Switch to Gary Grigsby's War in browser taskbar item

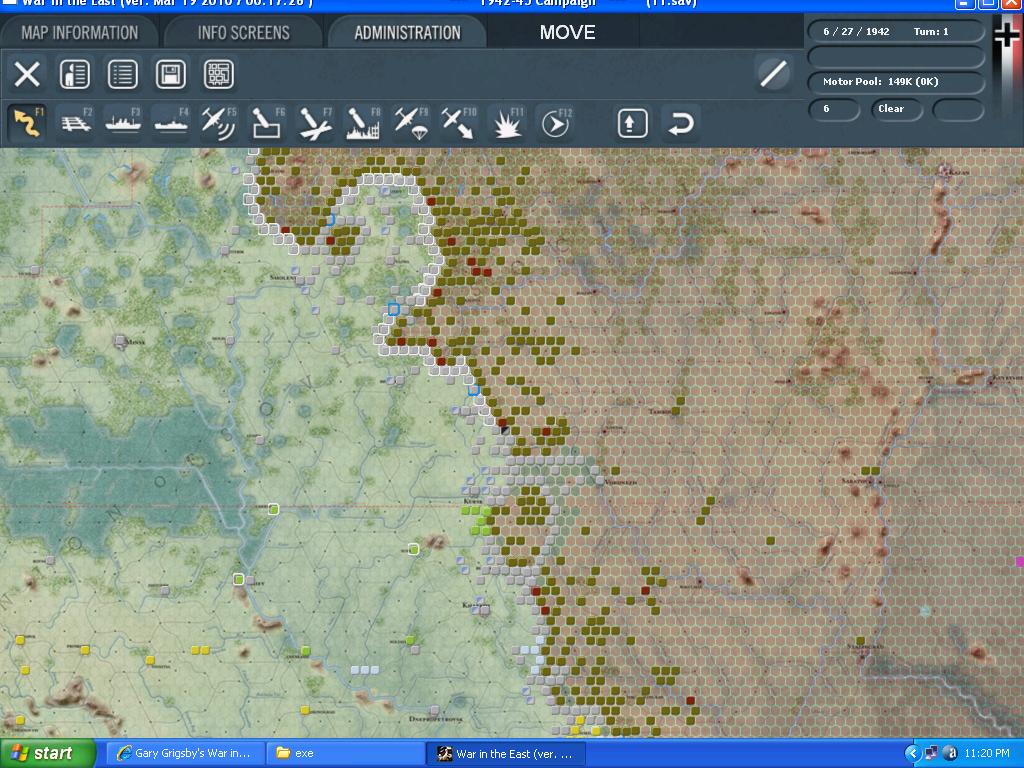click(185, 753)
